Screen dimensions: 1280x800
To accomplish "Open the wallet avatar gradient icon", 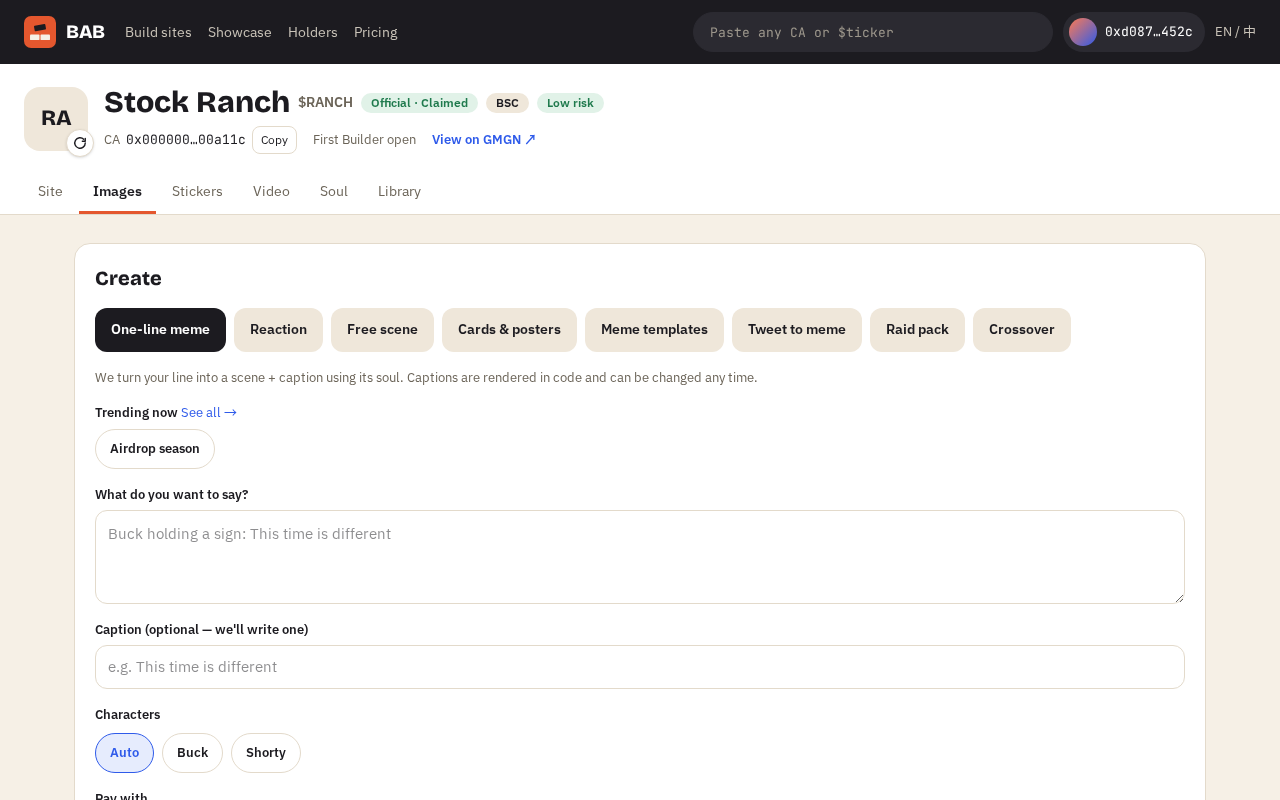I will click(1083, 32).
